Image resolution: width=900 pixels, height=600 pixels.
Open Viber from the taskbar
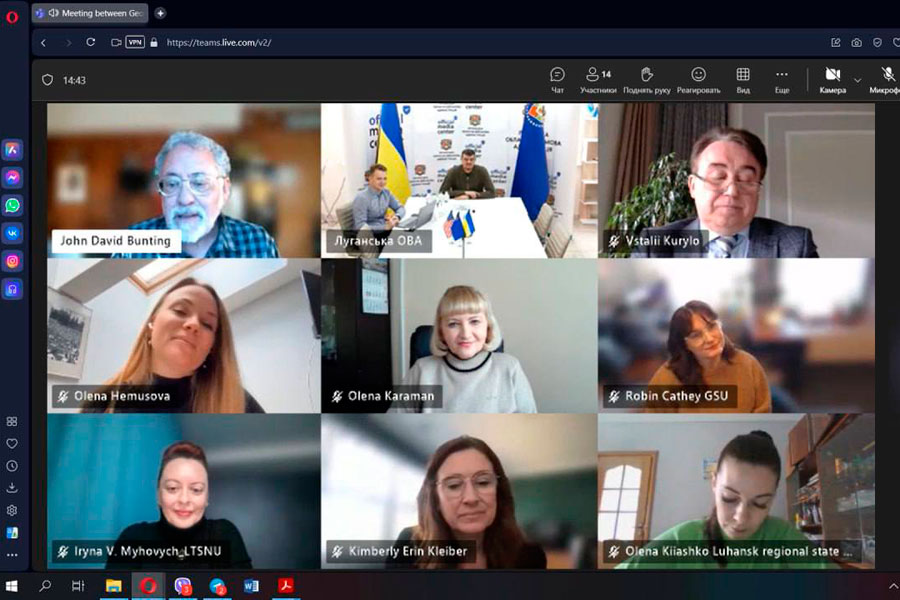(x=183, y=586)
